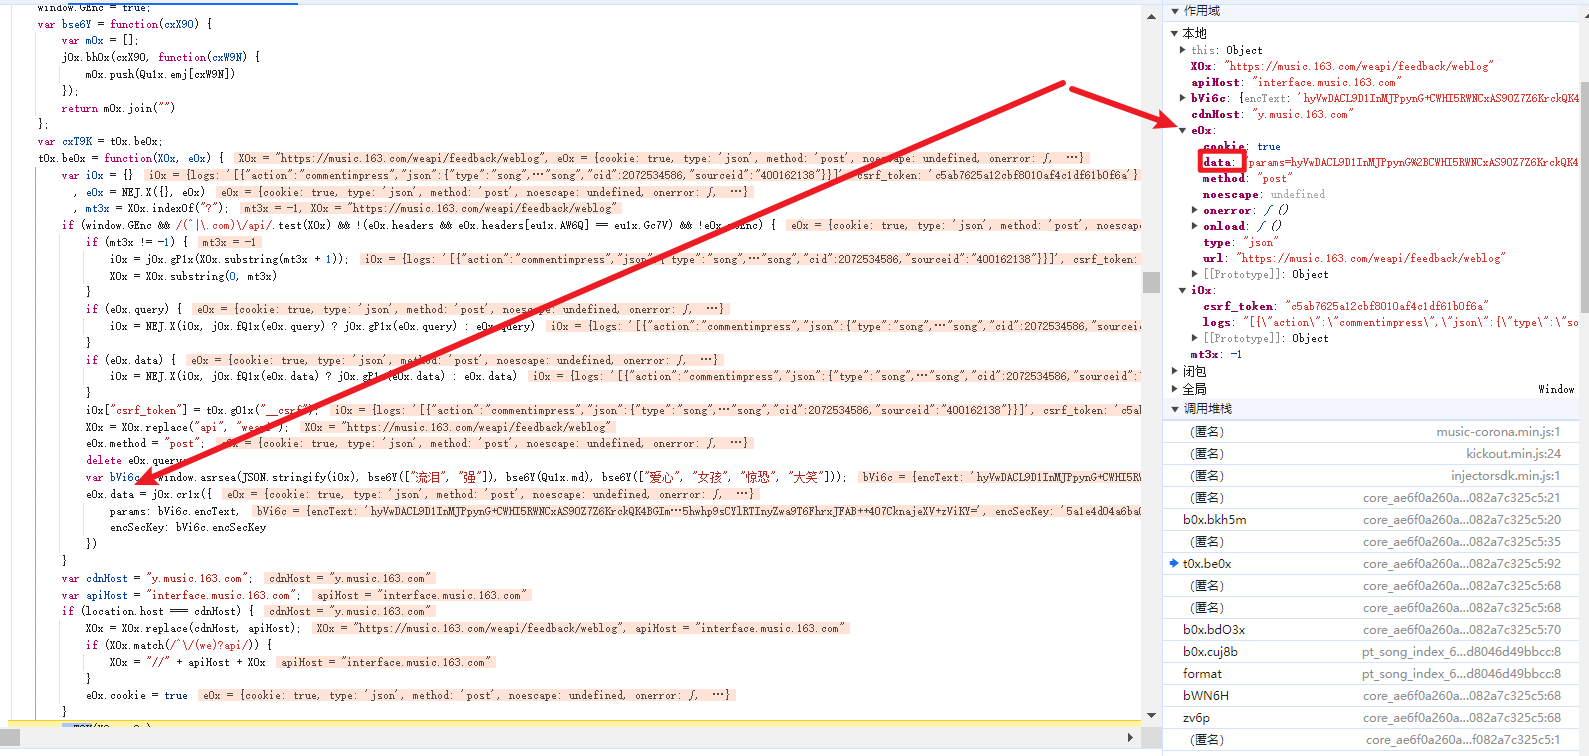This screenshot has width=1589, height=756.
Task: Expand the onload function entry
Action: pos(1195,226)
